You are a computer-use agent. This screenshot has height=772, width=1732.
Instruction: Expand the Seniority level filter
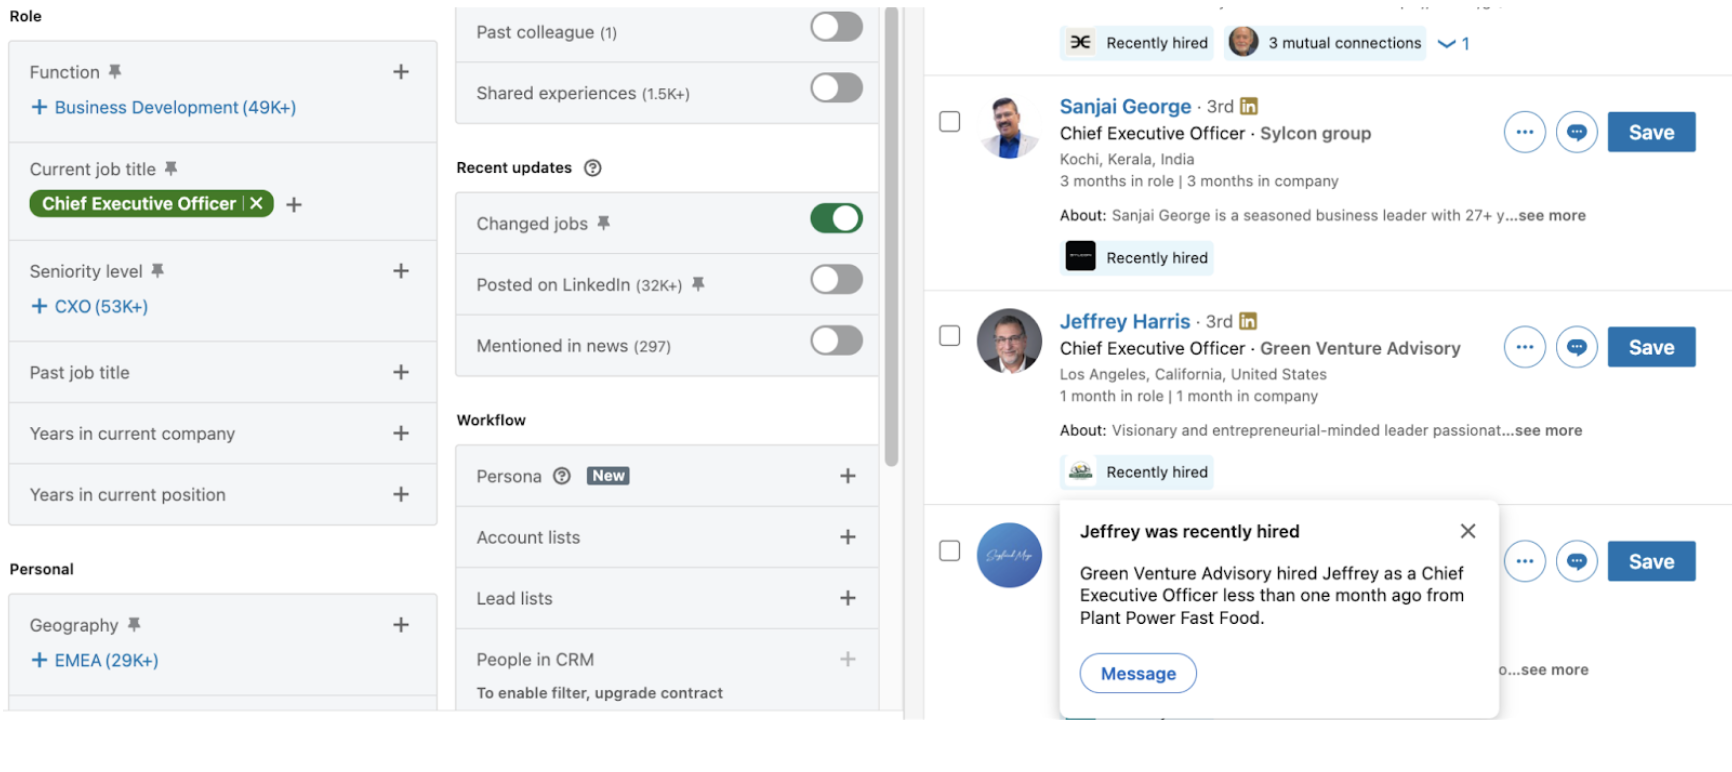click(x=401, y=270)
